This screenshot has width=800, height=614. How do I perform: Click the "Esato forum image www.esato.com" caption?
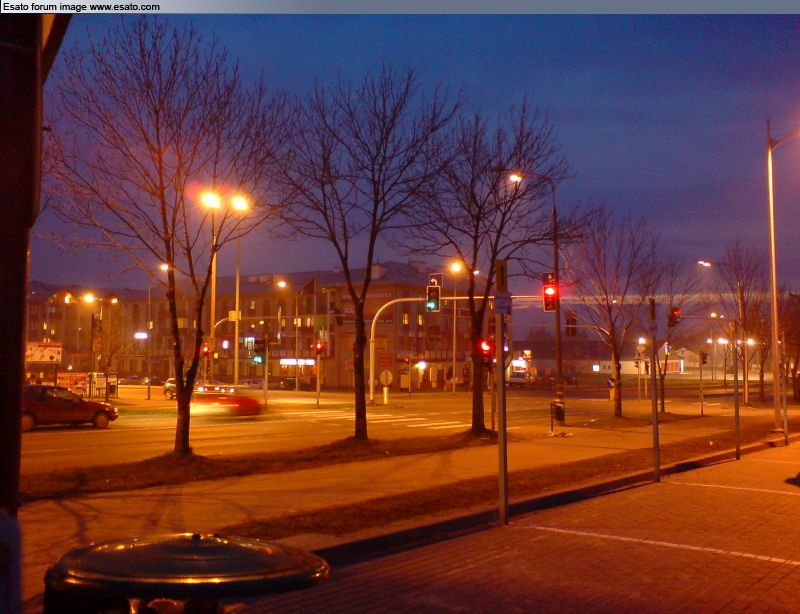click(81, 7)
